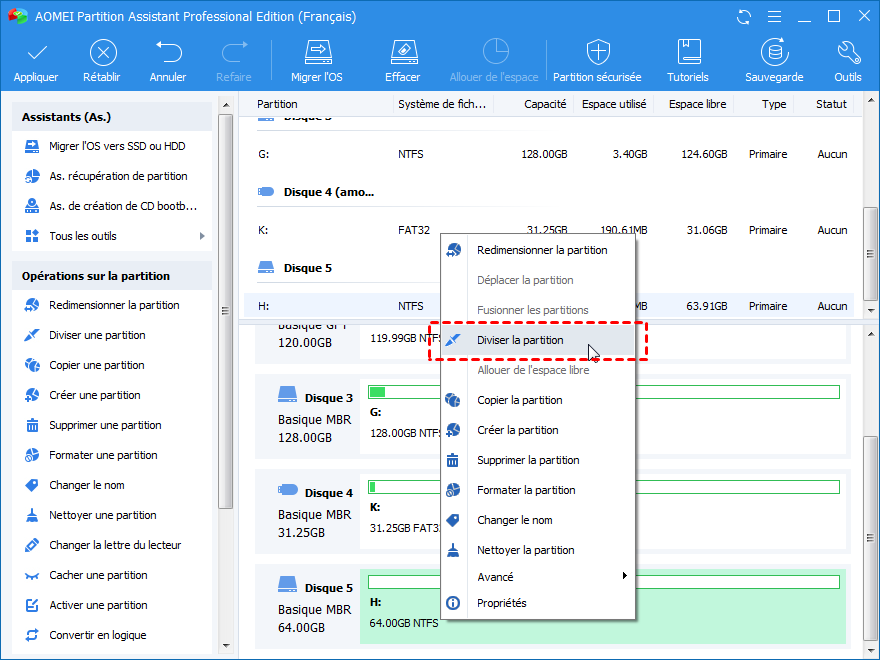Open the Tutoriels book icon

[688, 53]
